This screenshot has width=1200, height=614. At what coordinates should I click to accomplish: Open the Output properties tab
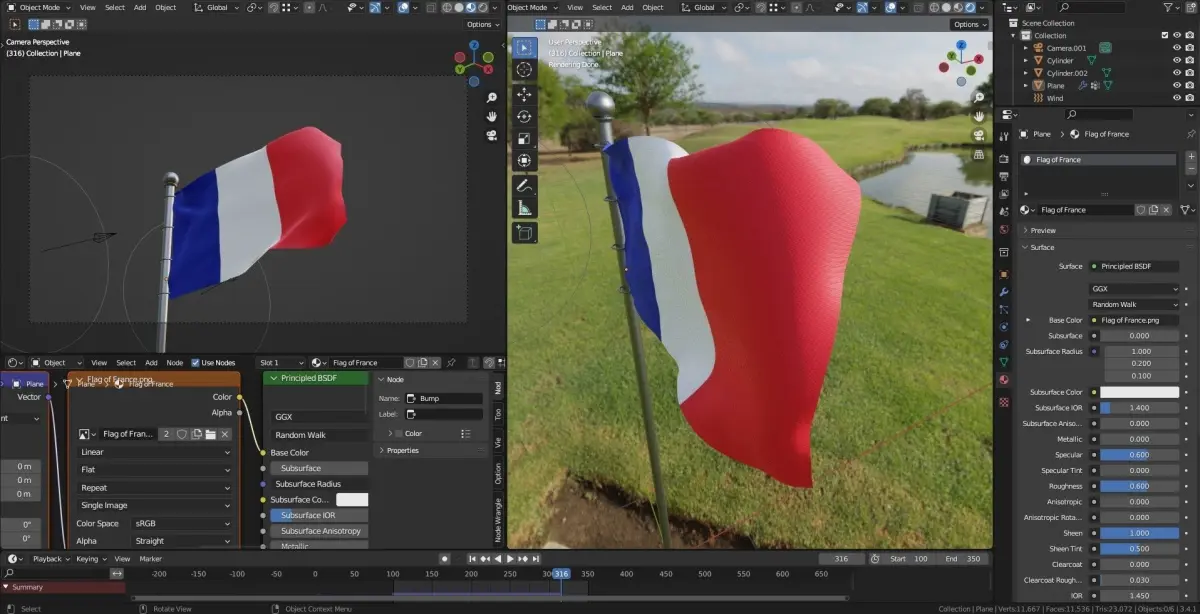(1004, 176)
